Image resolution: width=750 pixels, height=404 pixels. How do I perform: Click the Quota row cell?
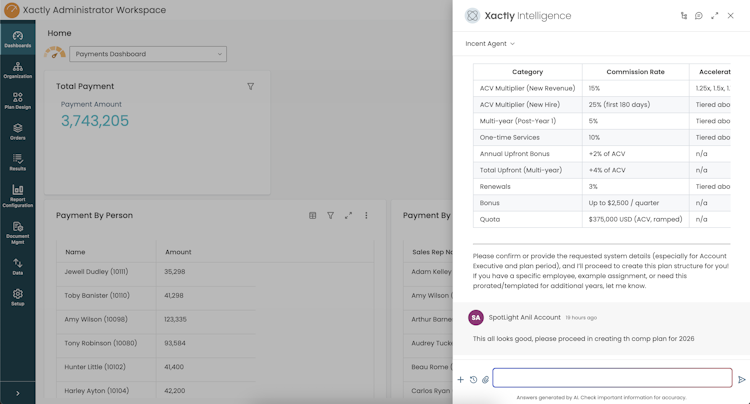pyautogui.click(x=528, y=219)
